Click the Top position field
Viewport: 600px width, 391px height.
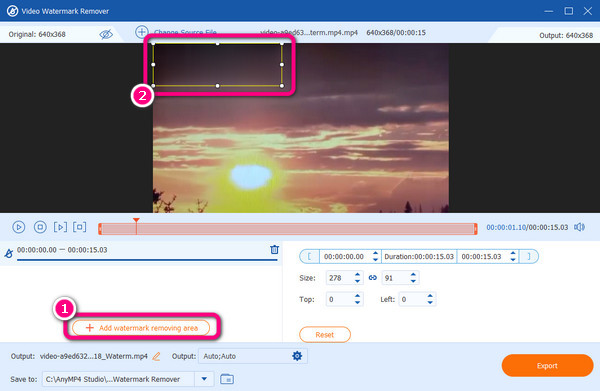pos(339,299)
